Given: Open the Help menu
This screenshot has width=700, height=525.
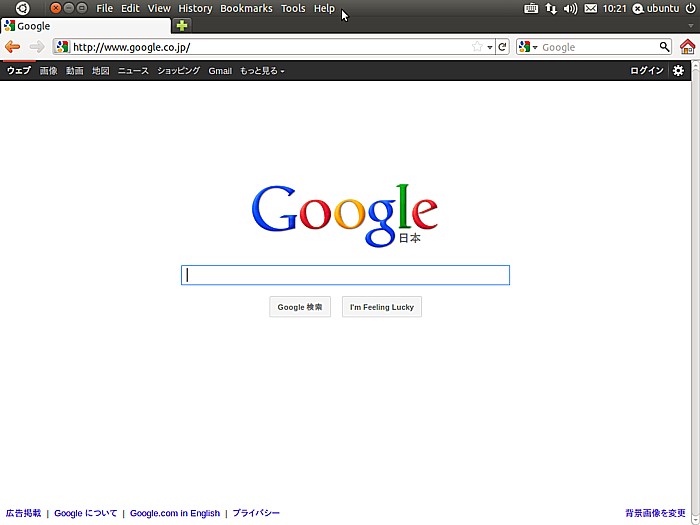Looking at the screenshot, I should click(324, 8).
